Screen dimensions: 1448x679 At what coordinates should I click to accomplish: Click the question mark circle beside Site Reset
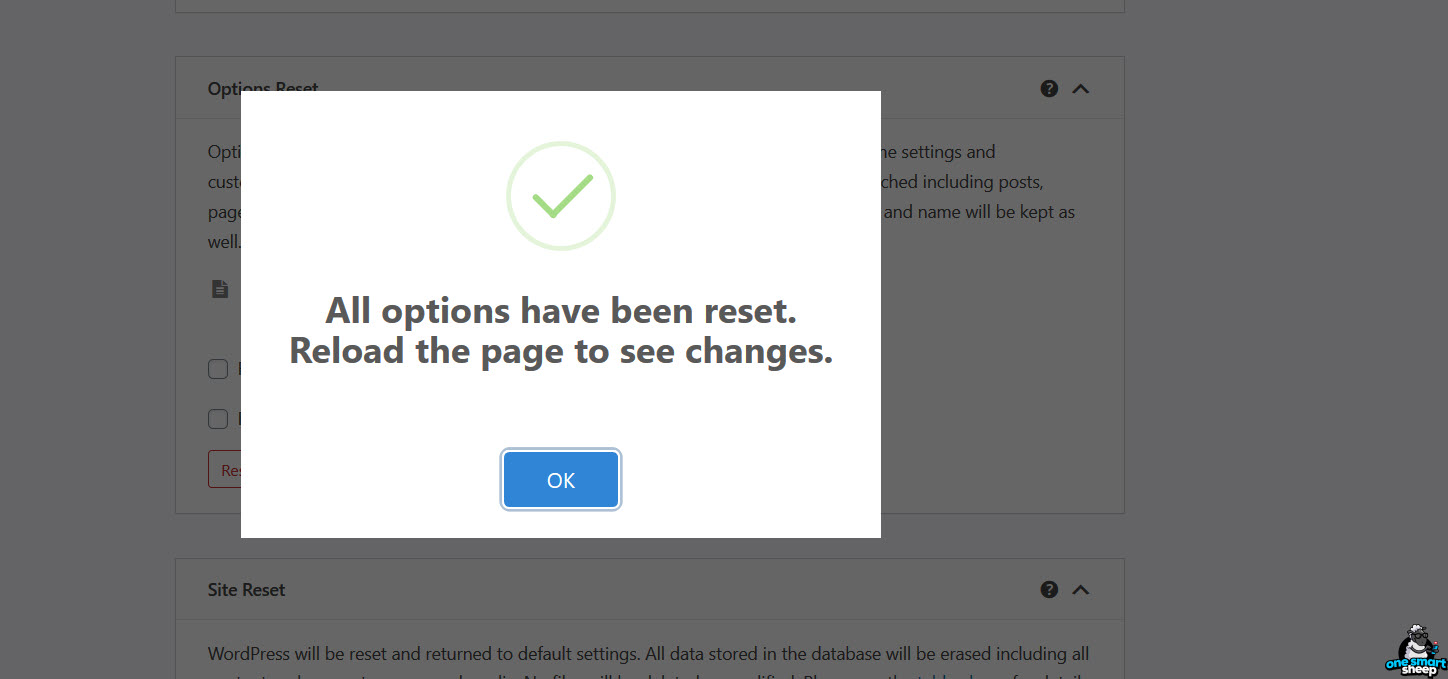pos(1048,589)
